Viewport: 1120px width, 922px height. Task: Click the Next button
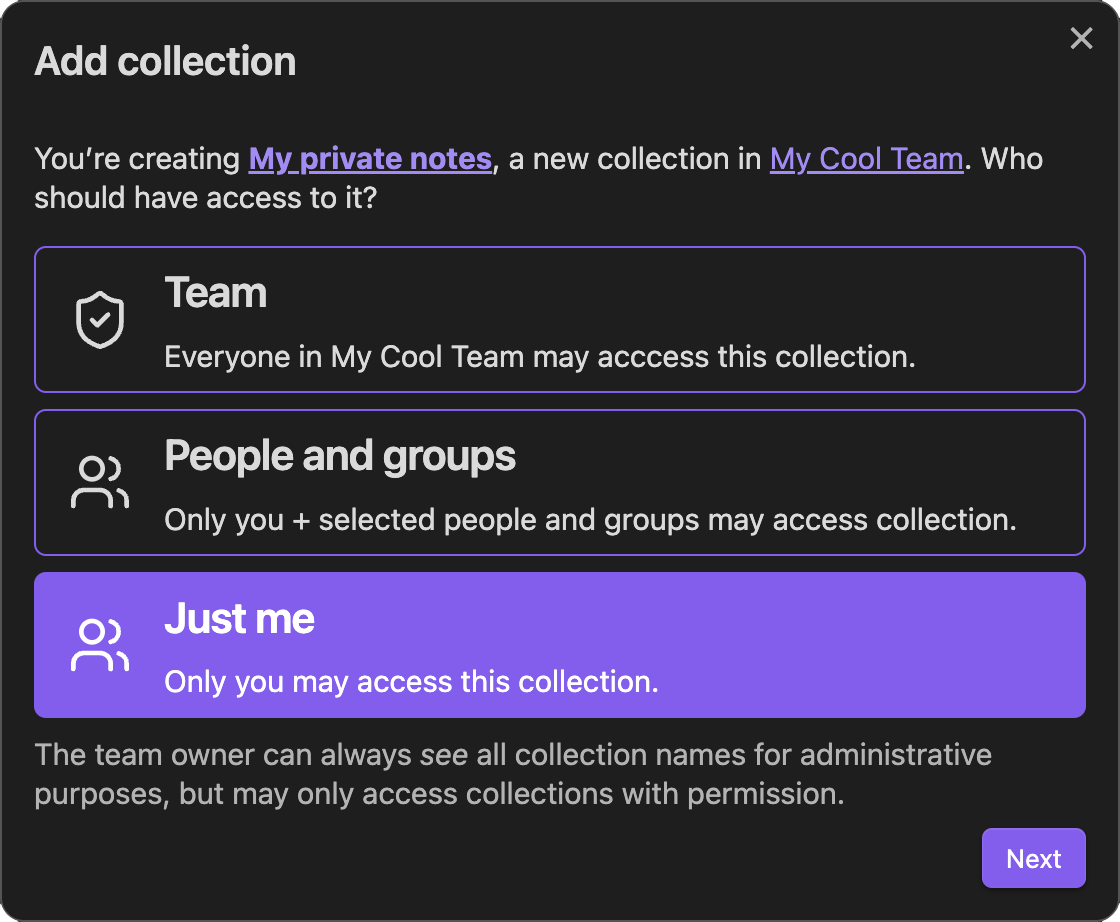[x=1033, y=858]
